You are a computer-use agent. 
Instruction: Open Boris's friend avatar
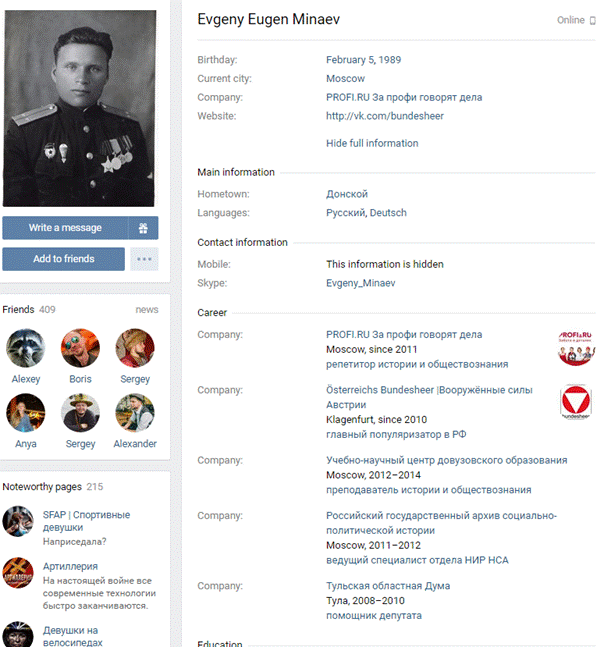point(80,348)
